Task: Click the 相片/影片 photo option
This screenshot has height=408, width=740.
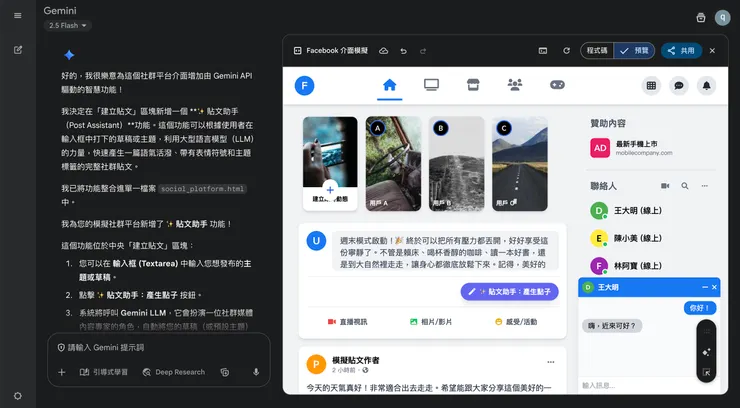Action: pos(431,322)
